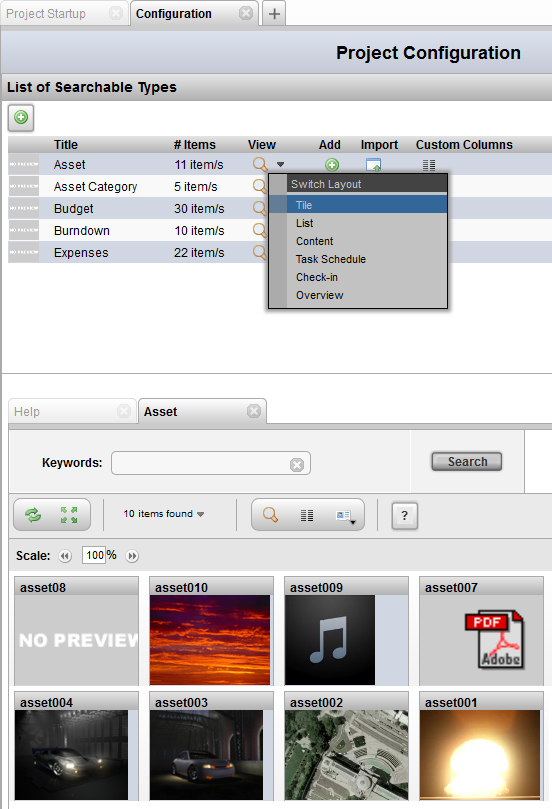Click the green refresh icon in toolbar
The image size is (552, 809).
pyautogui.click(x=33, y=514)
